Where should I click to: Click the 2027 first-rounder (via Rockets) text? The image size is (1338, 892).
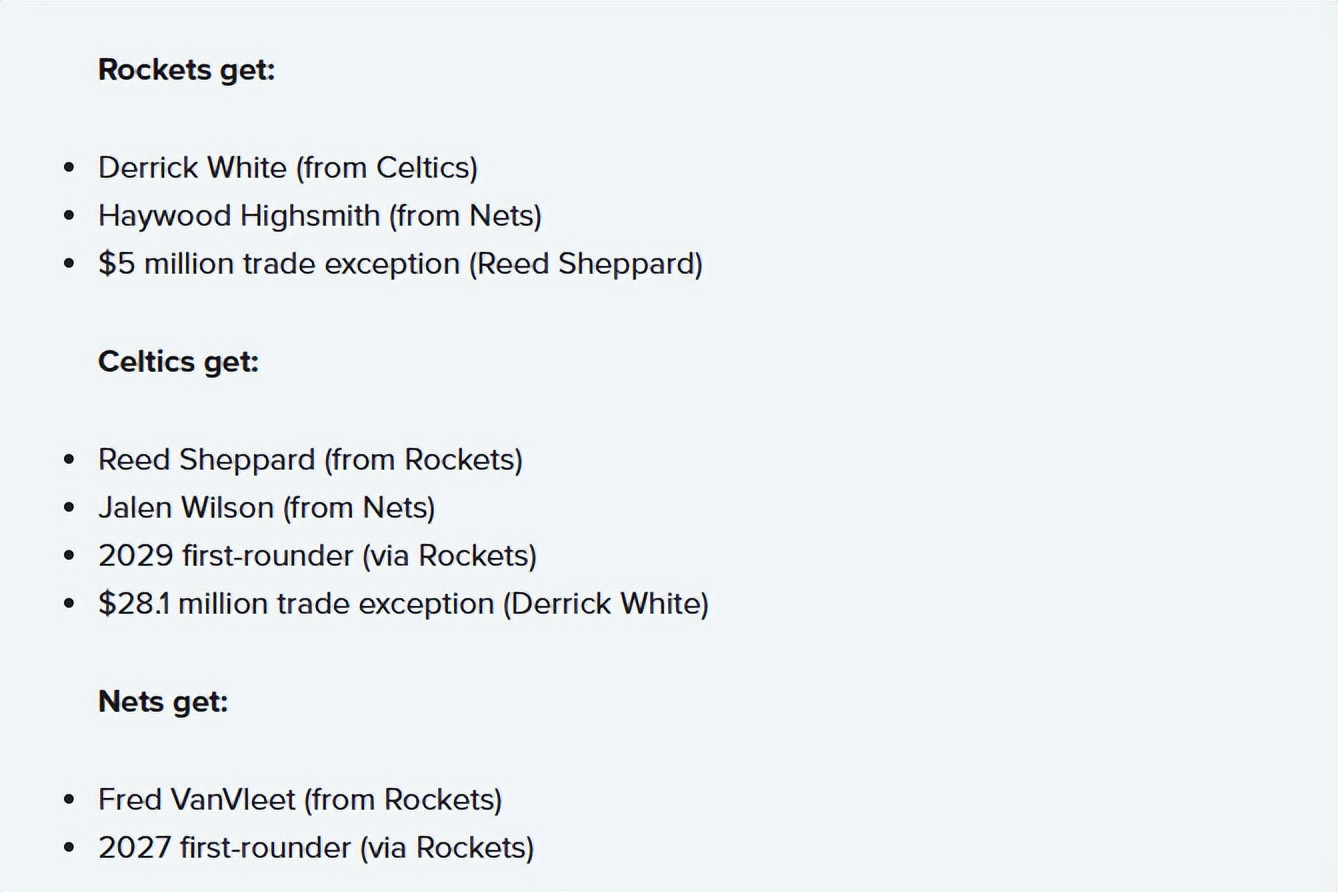click(316, 848)
